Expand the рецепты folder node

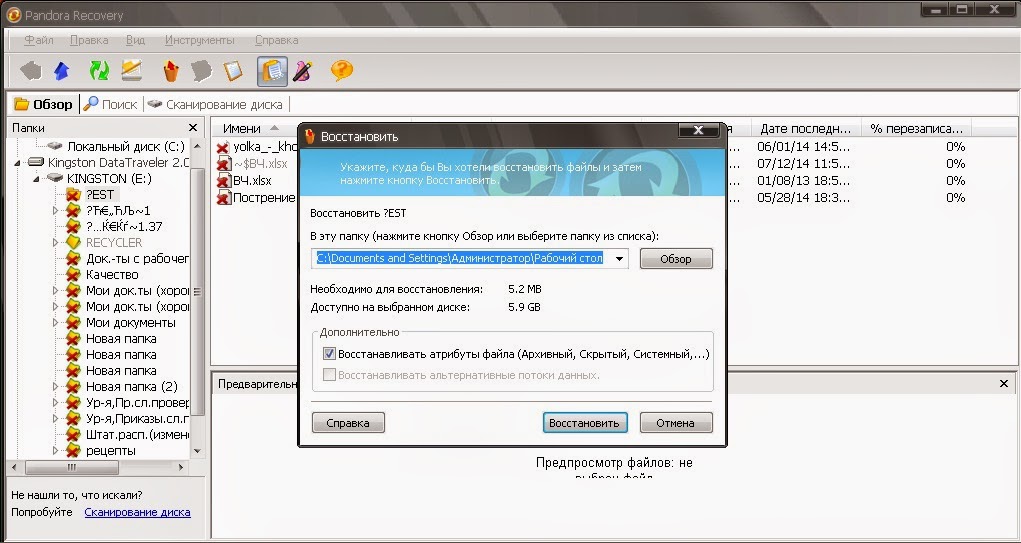coord(56,451)
